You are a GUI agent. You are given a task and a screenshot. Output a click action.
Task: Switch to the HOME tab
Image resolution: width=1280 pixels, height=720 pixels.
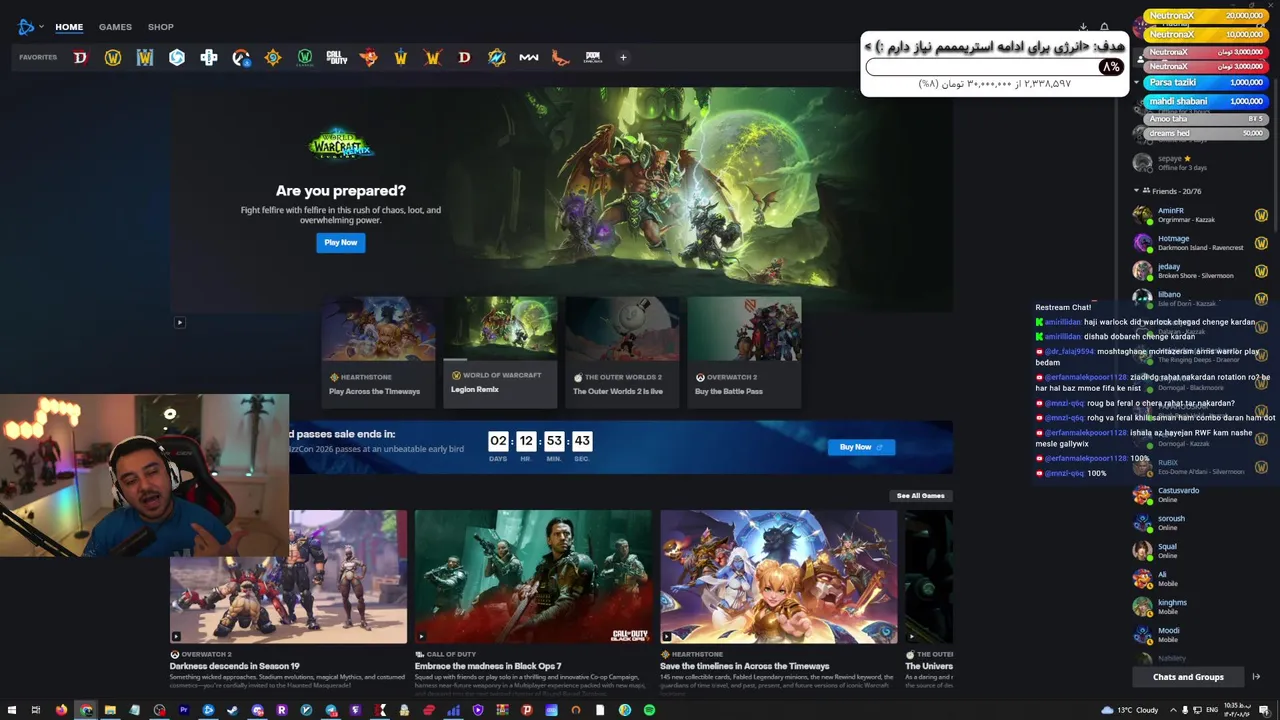coord(69,27)
